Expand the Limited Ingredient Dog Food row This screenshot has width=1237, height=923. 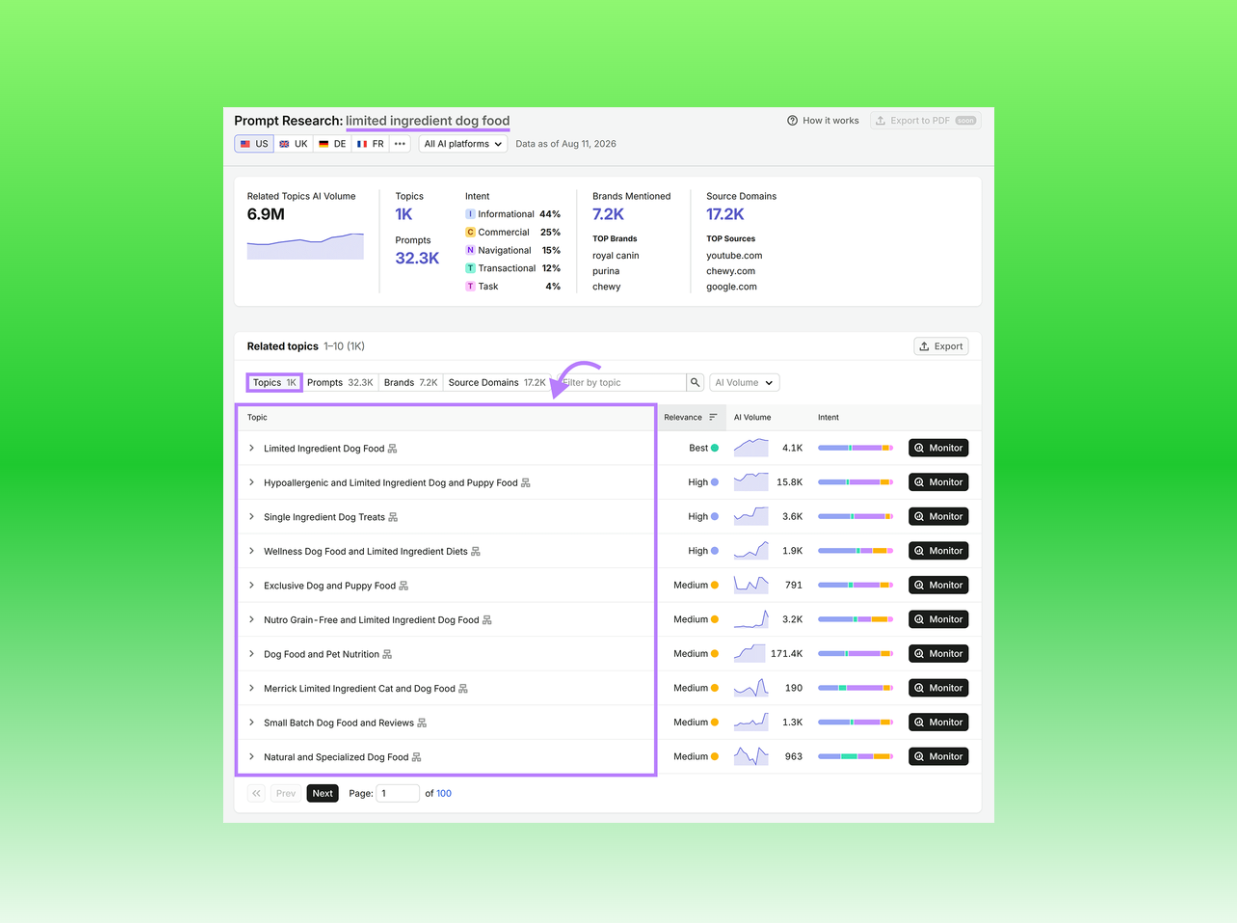252,448
